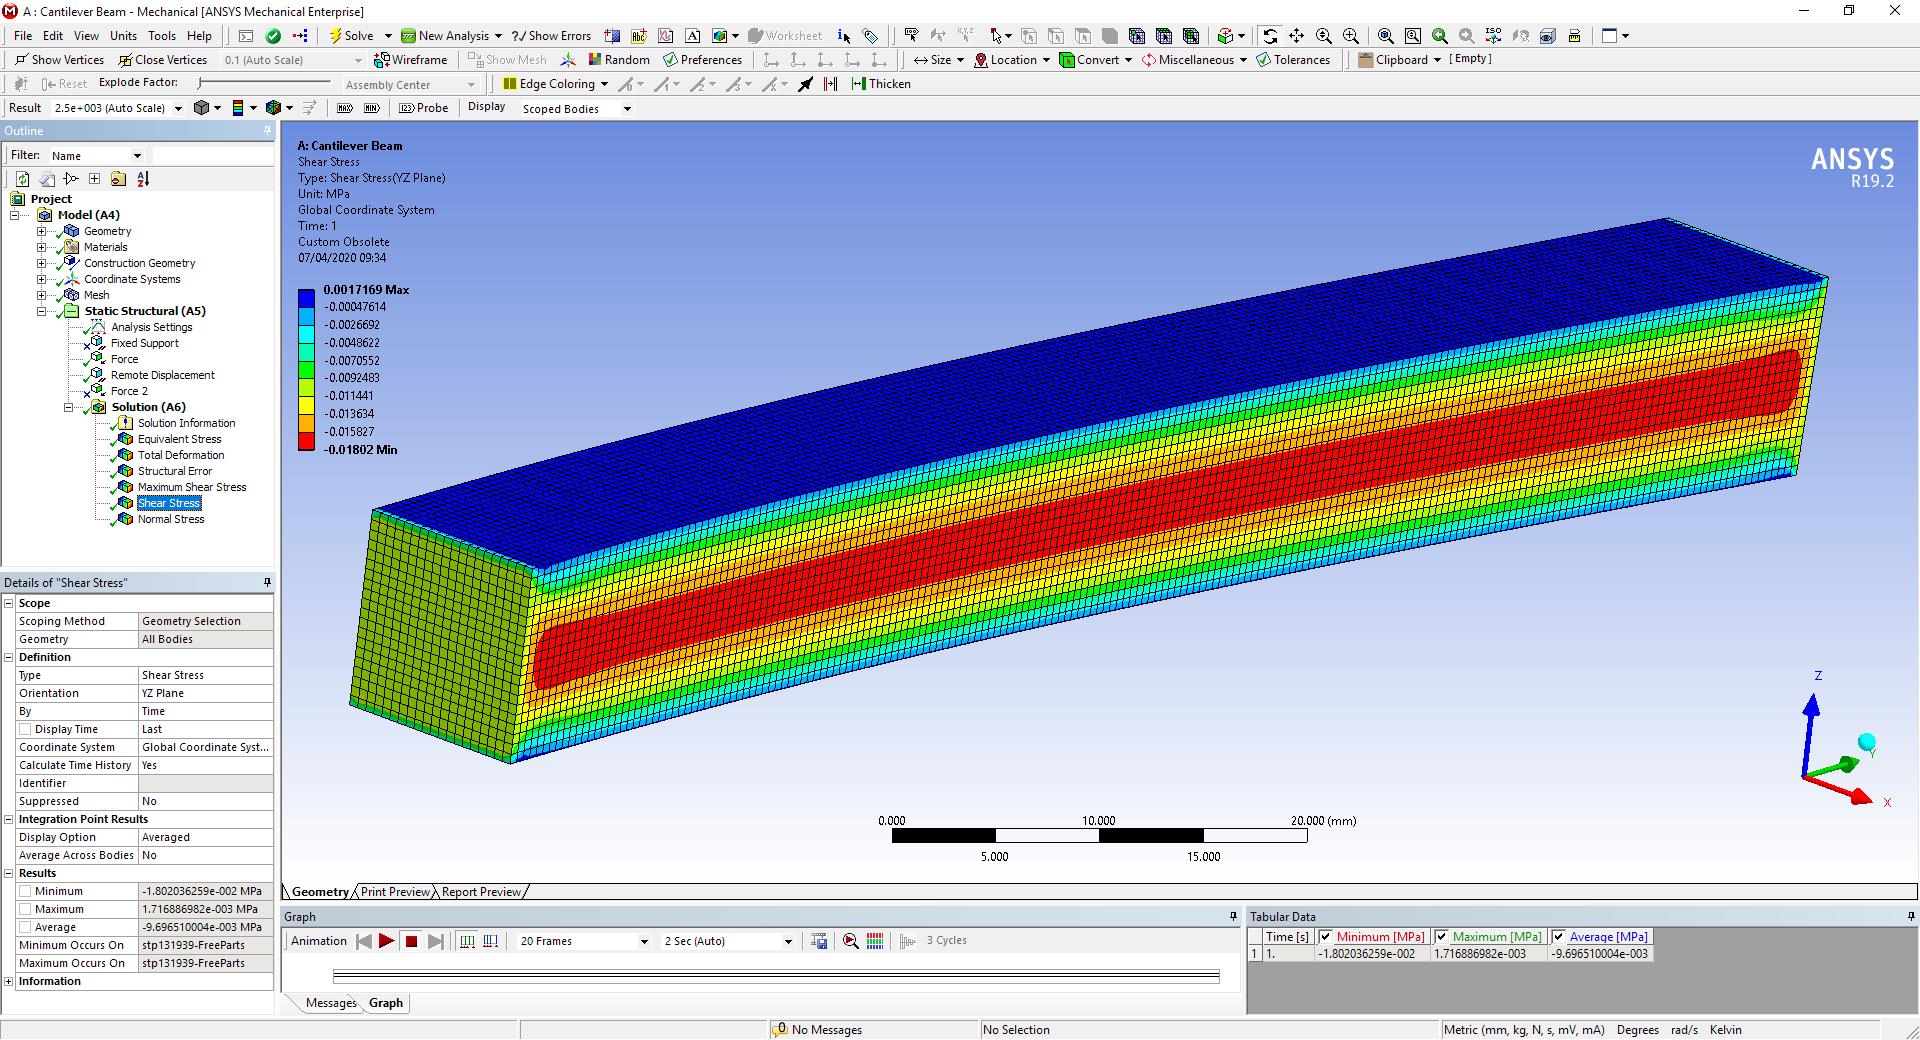This screenshot has height=1040, width=1920.
Task: Select the Pan tool icon
Action: coord(1297,35)
